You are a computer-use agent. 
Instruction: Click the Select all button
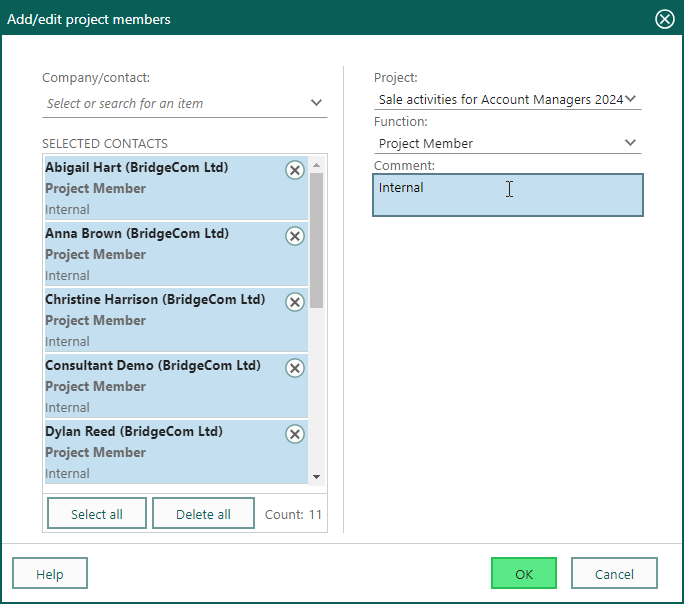tap(97, 514)
